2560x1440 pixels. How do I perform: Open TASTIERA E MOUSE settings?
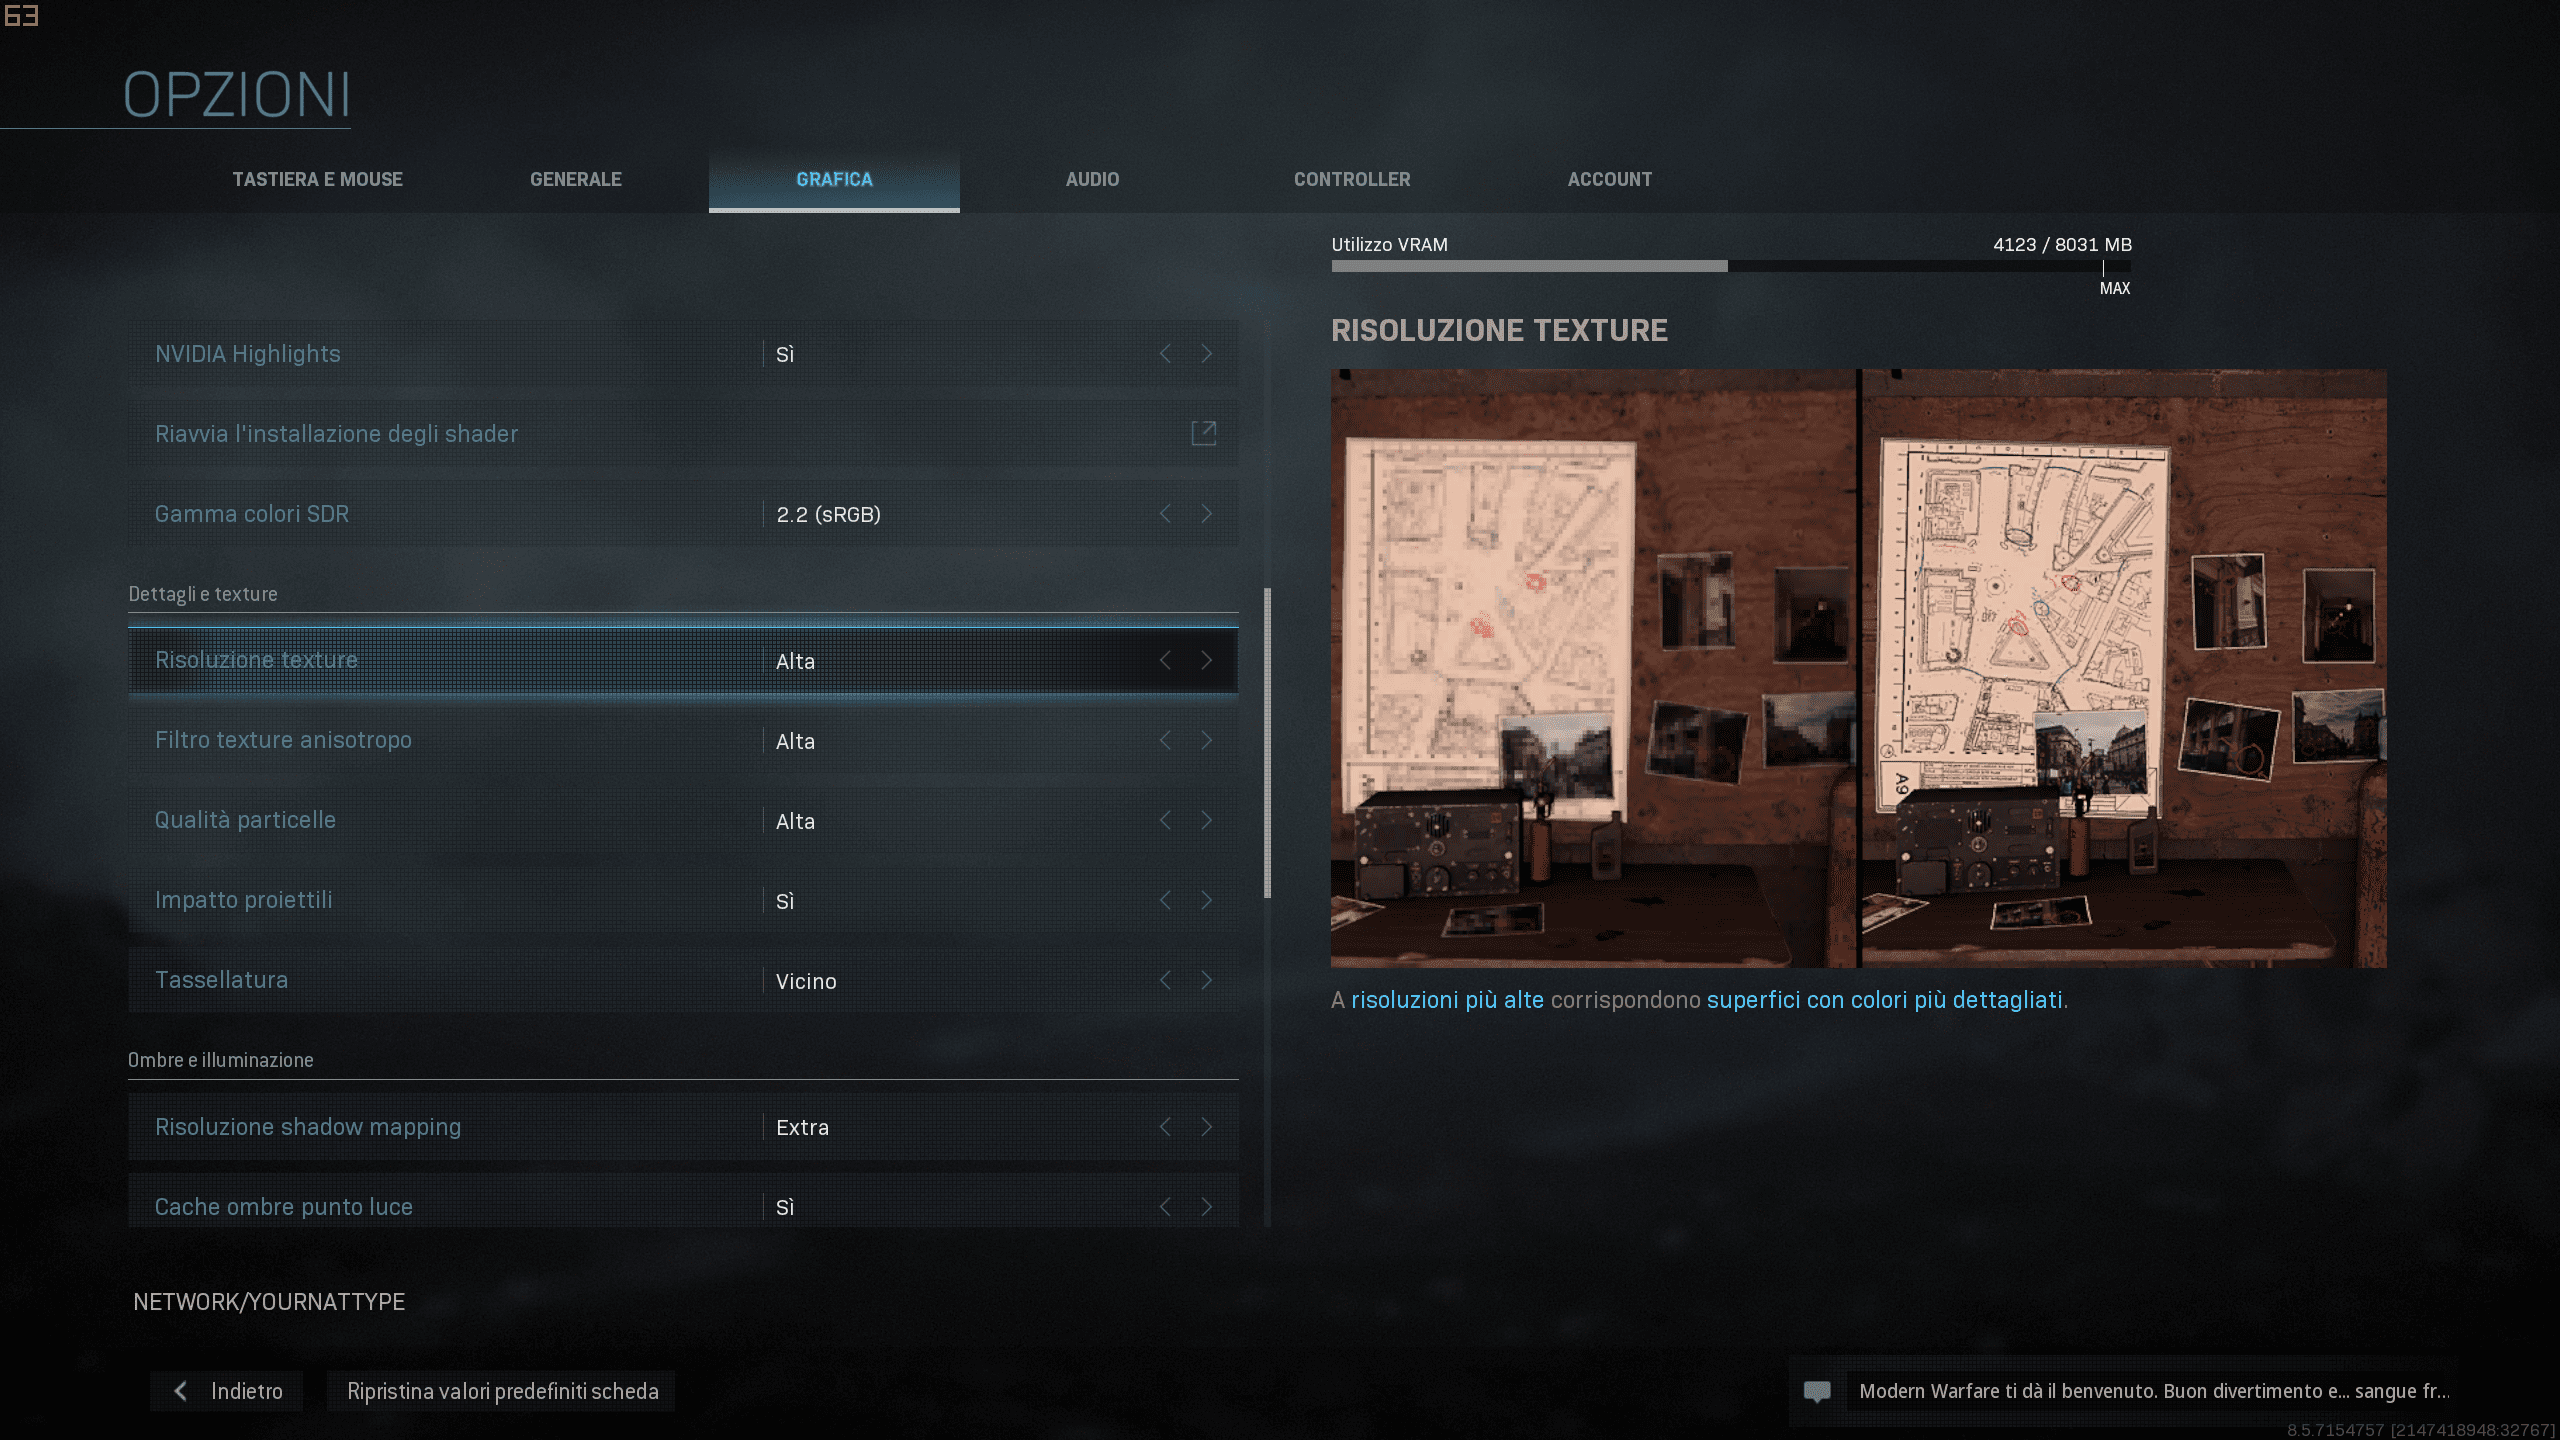318,178
